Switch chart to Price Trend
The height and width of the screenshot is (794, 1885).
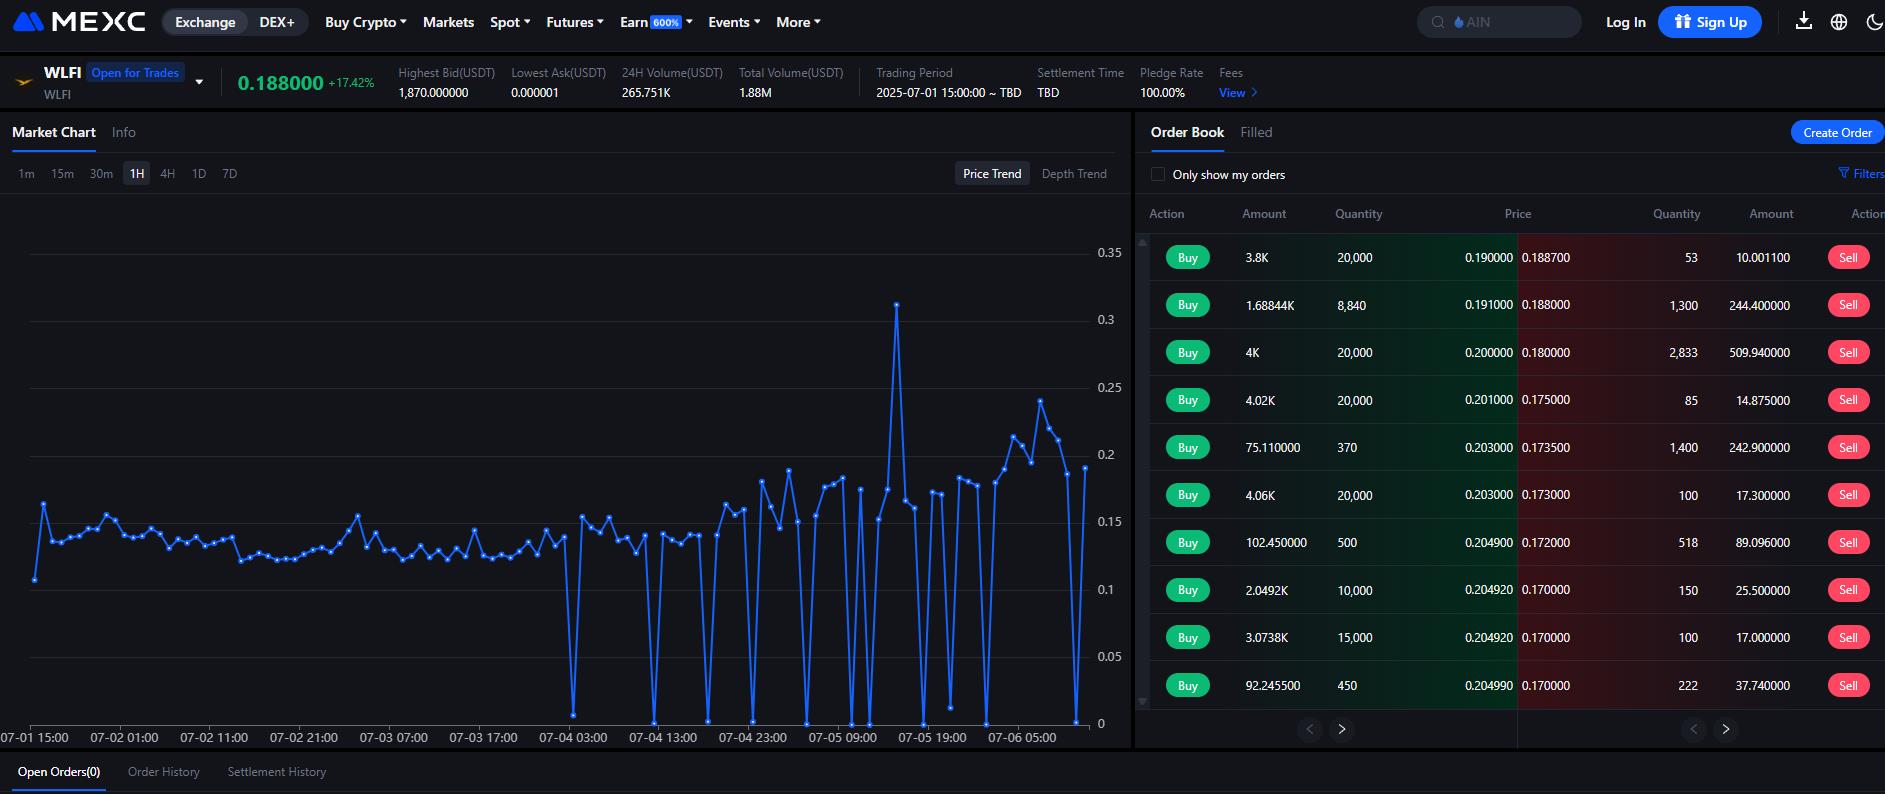click(x=992, y=174)
